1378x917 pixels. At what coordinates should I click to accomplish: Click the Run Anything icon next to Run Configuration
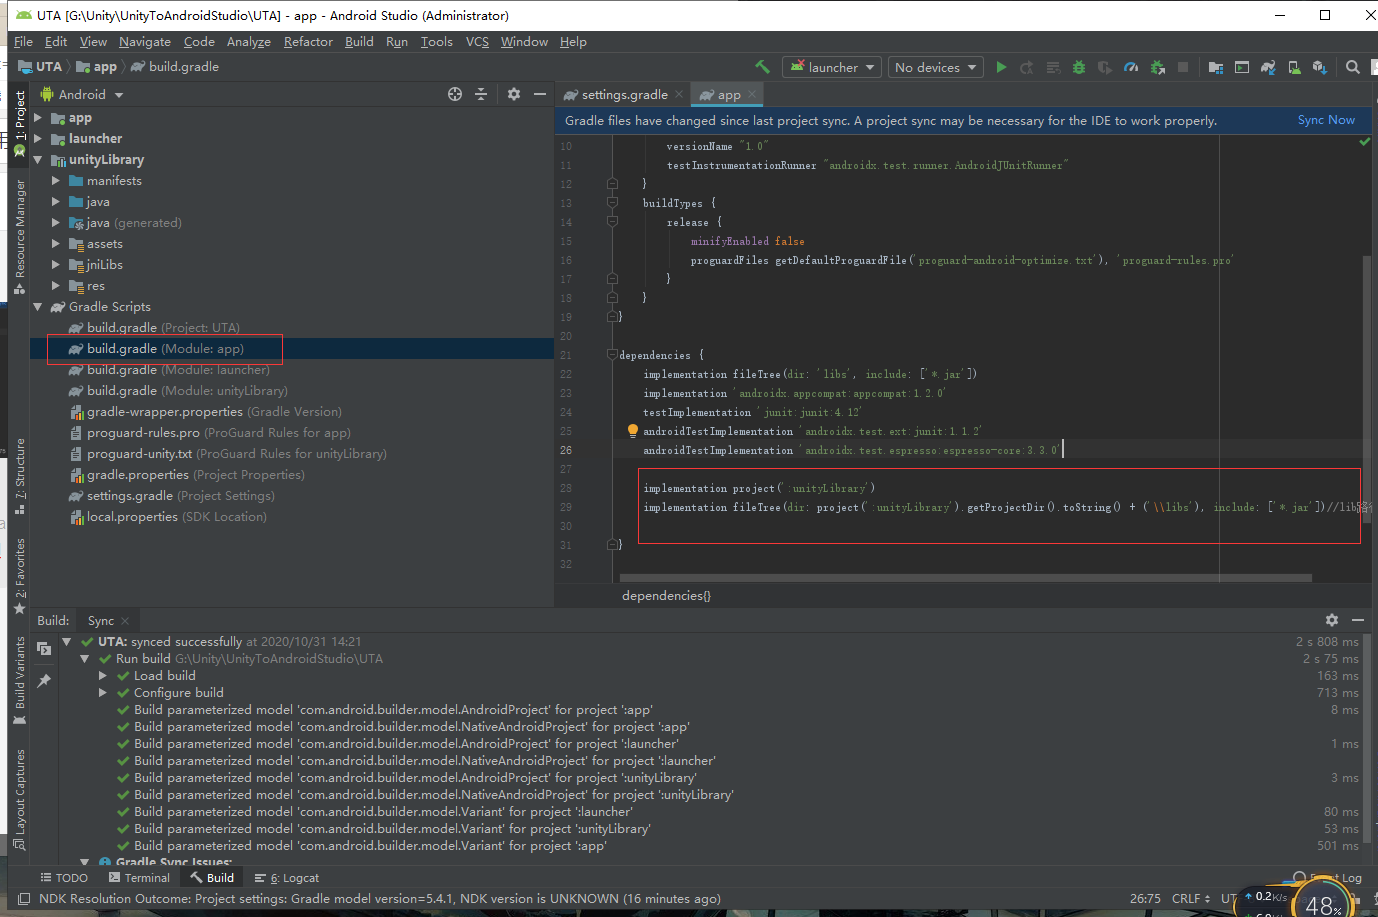(x=1242, y=67)
